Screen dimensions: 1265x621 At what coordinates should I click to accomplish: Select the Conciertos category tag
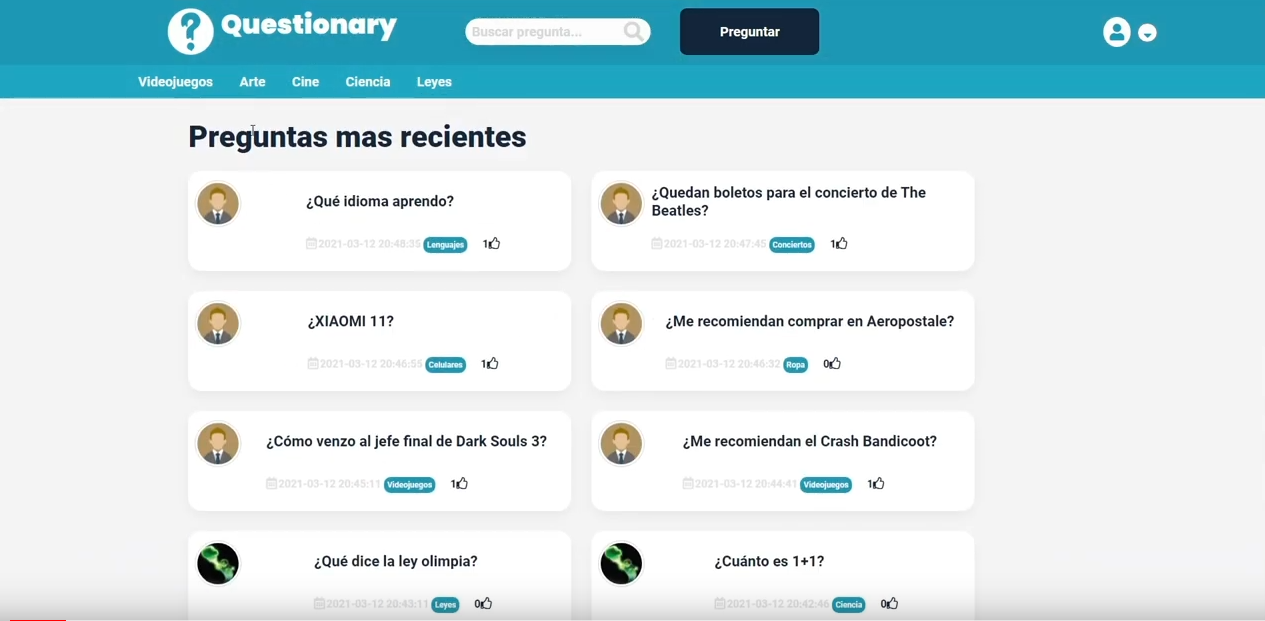[x=791, y=245]
